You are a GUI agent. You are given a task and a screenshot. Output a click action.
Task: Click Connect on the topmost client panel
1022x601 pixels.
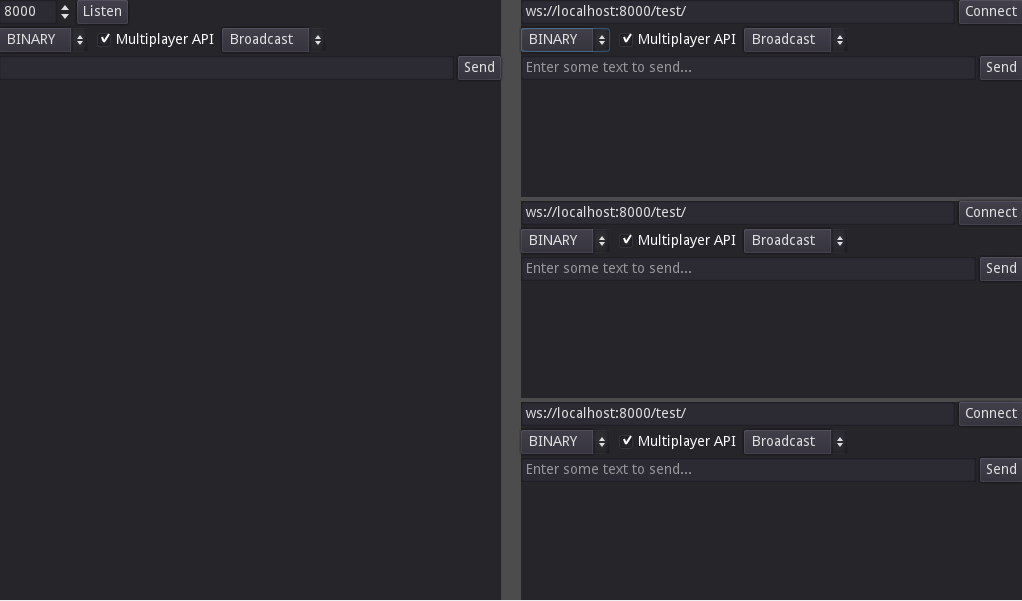coord(990,11)
